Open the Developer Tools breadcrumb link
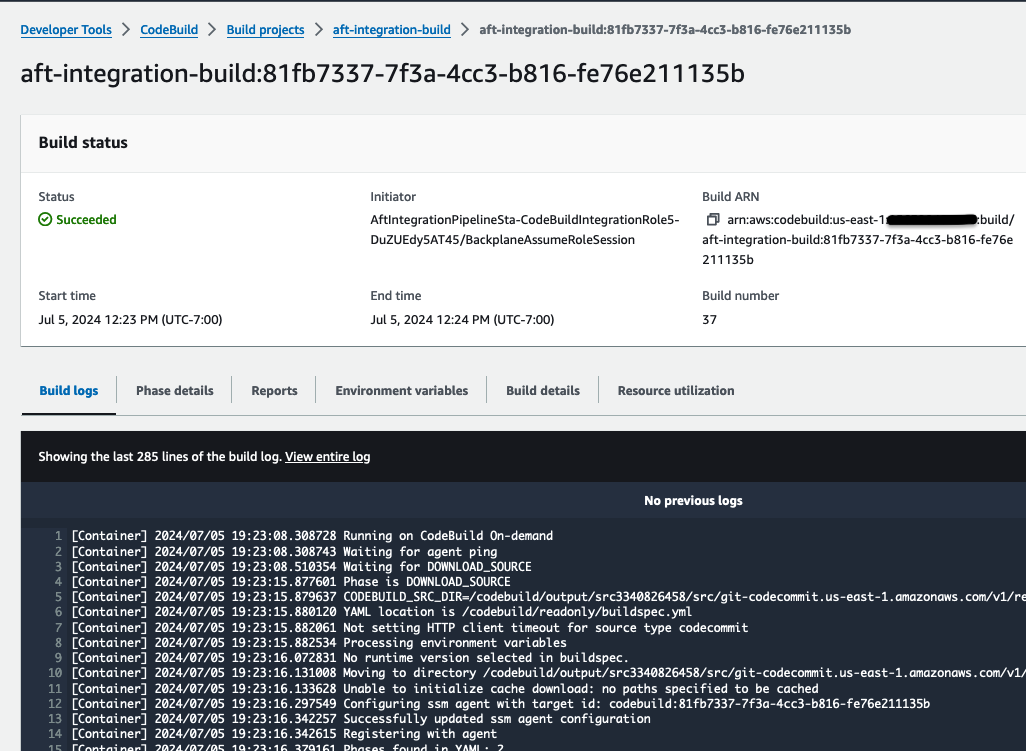This screenshot has height=751, width=1026. pos(66,29)
